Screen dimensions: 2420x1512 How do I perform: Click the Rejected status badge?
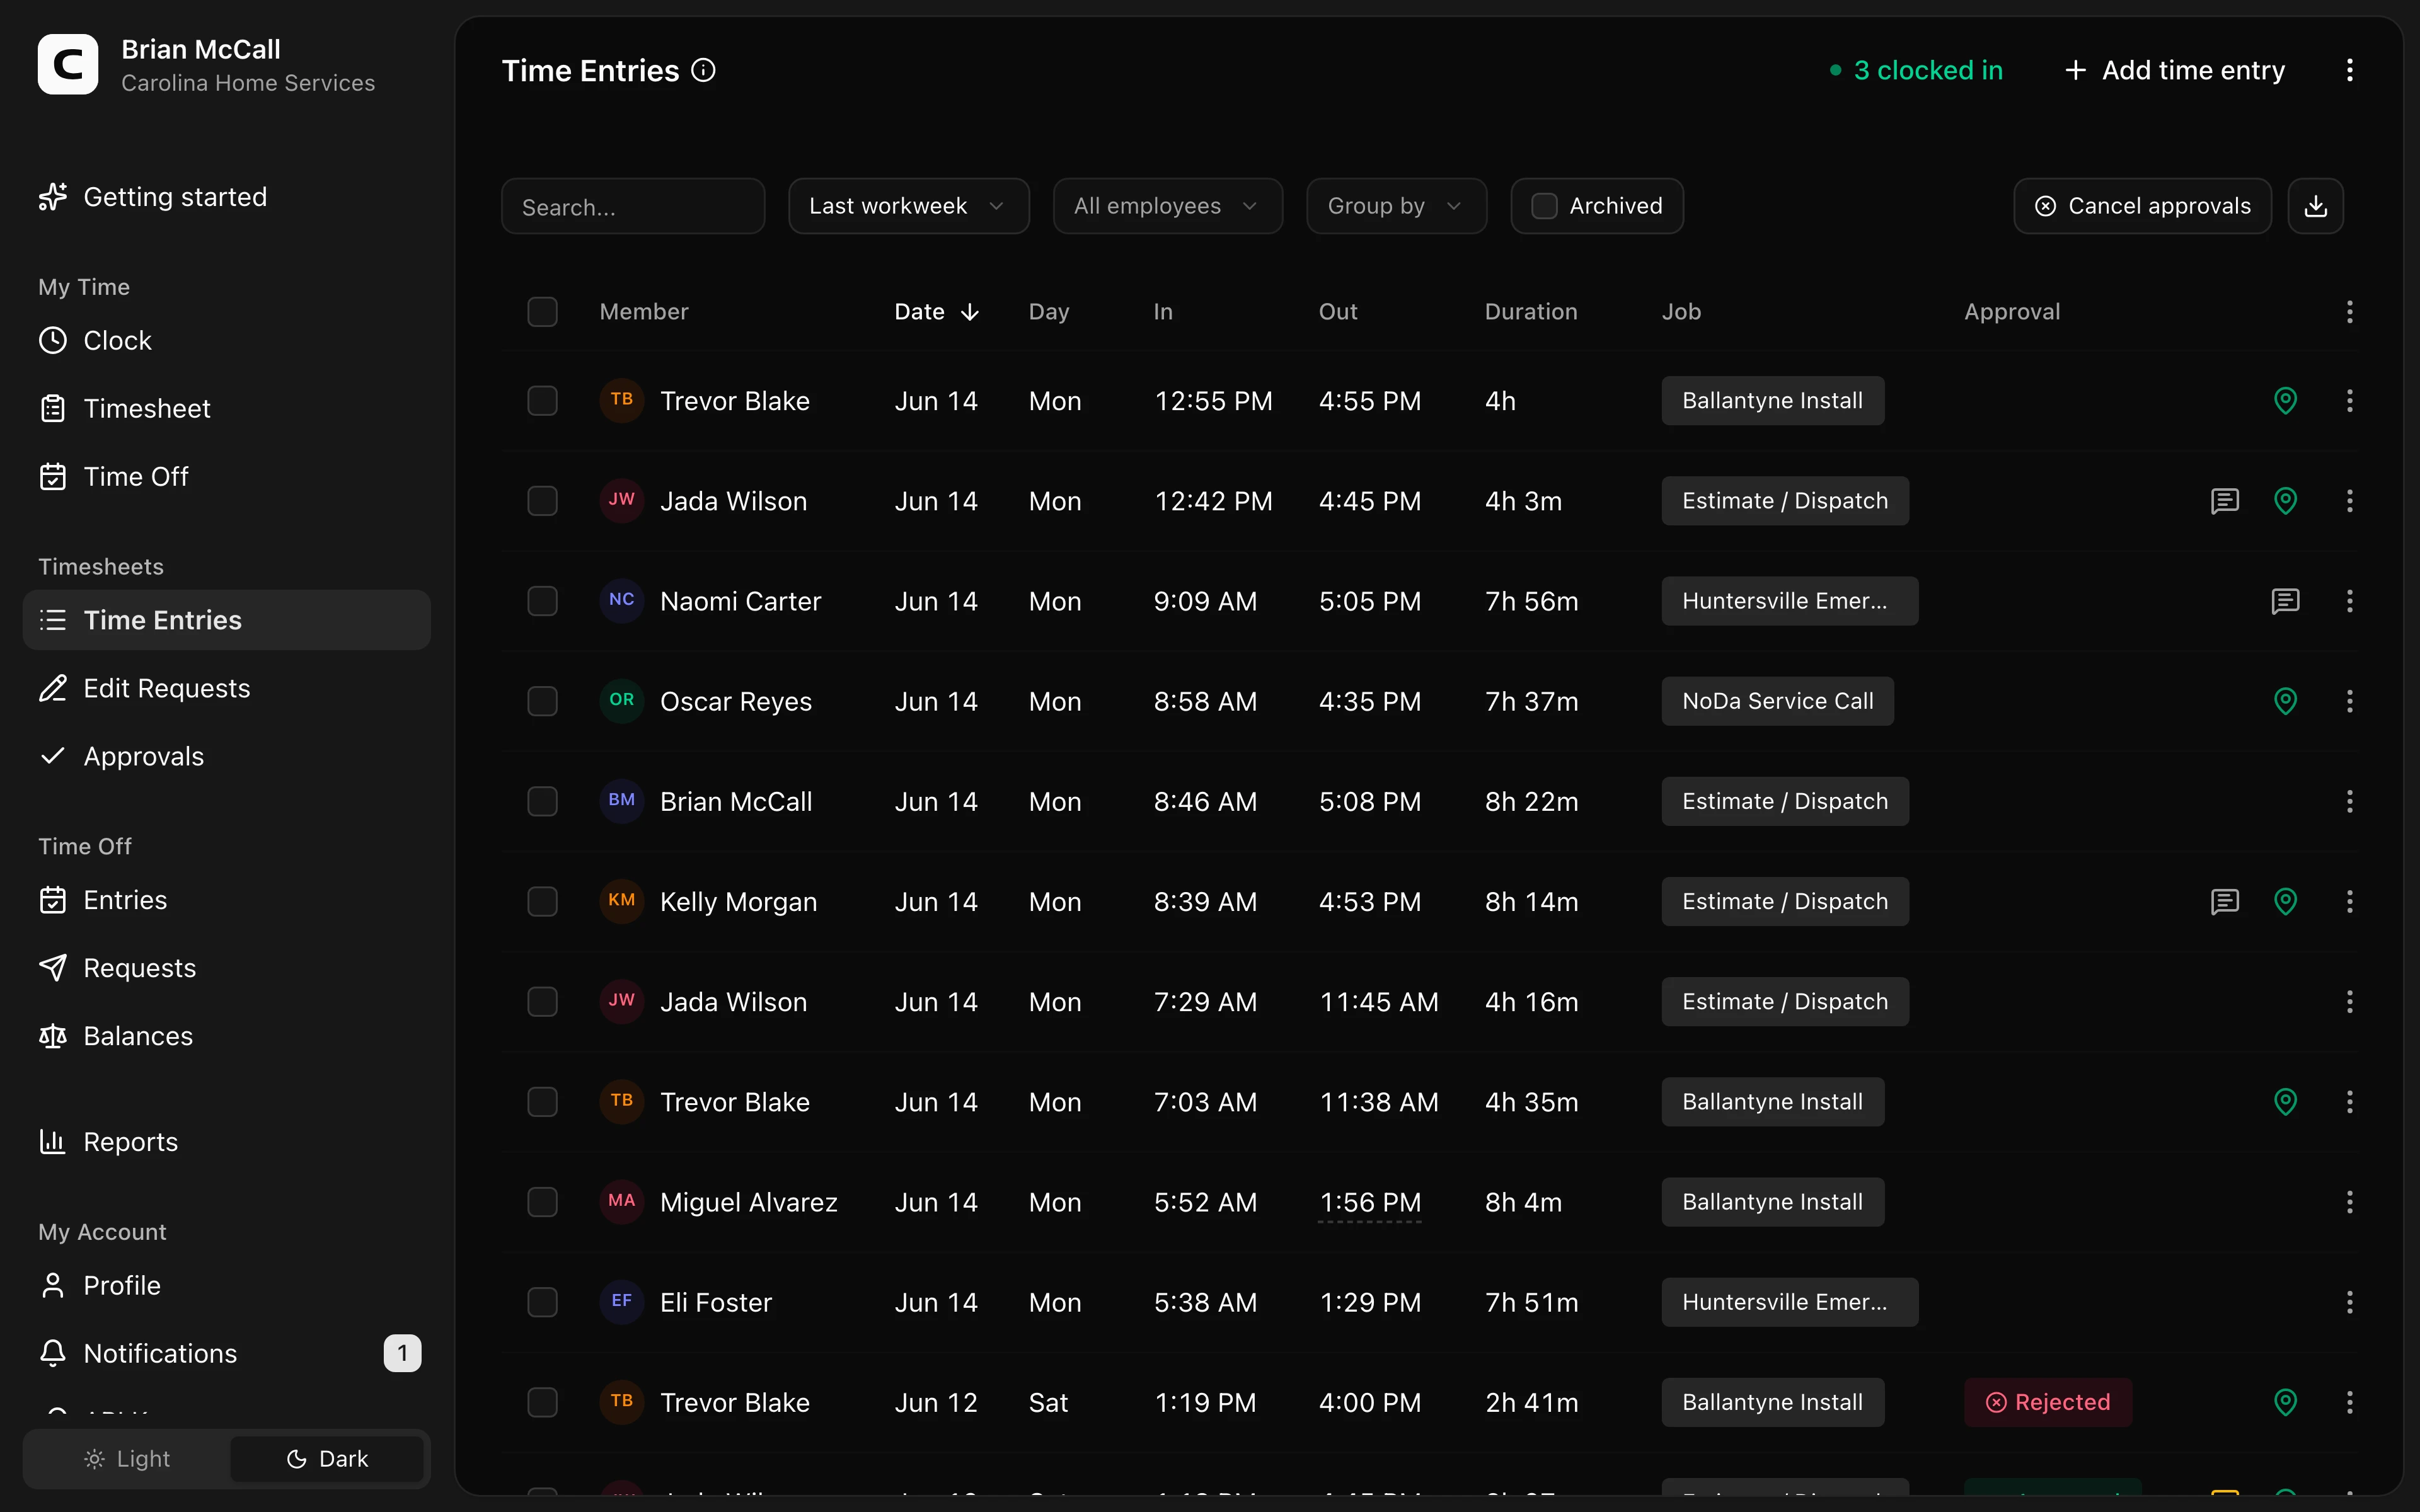[x=2047, y=1402]
